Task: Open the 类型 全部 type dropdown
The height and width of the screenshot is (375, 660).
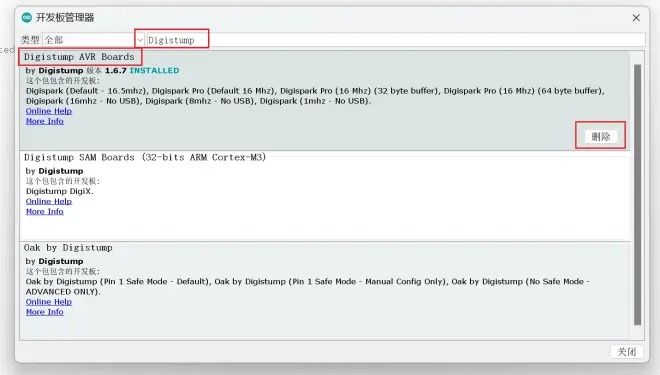Action: 93,40
